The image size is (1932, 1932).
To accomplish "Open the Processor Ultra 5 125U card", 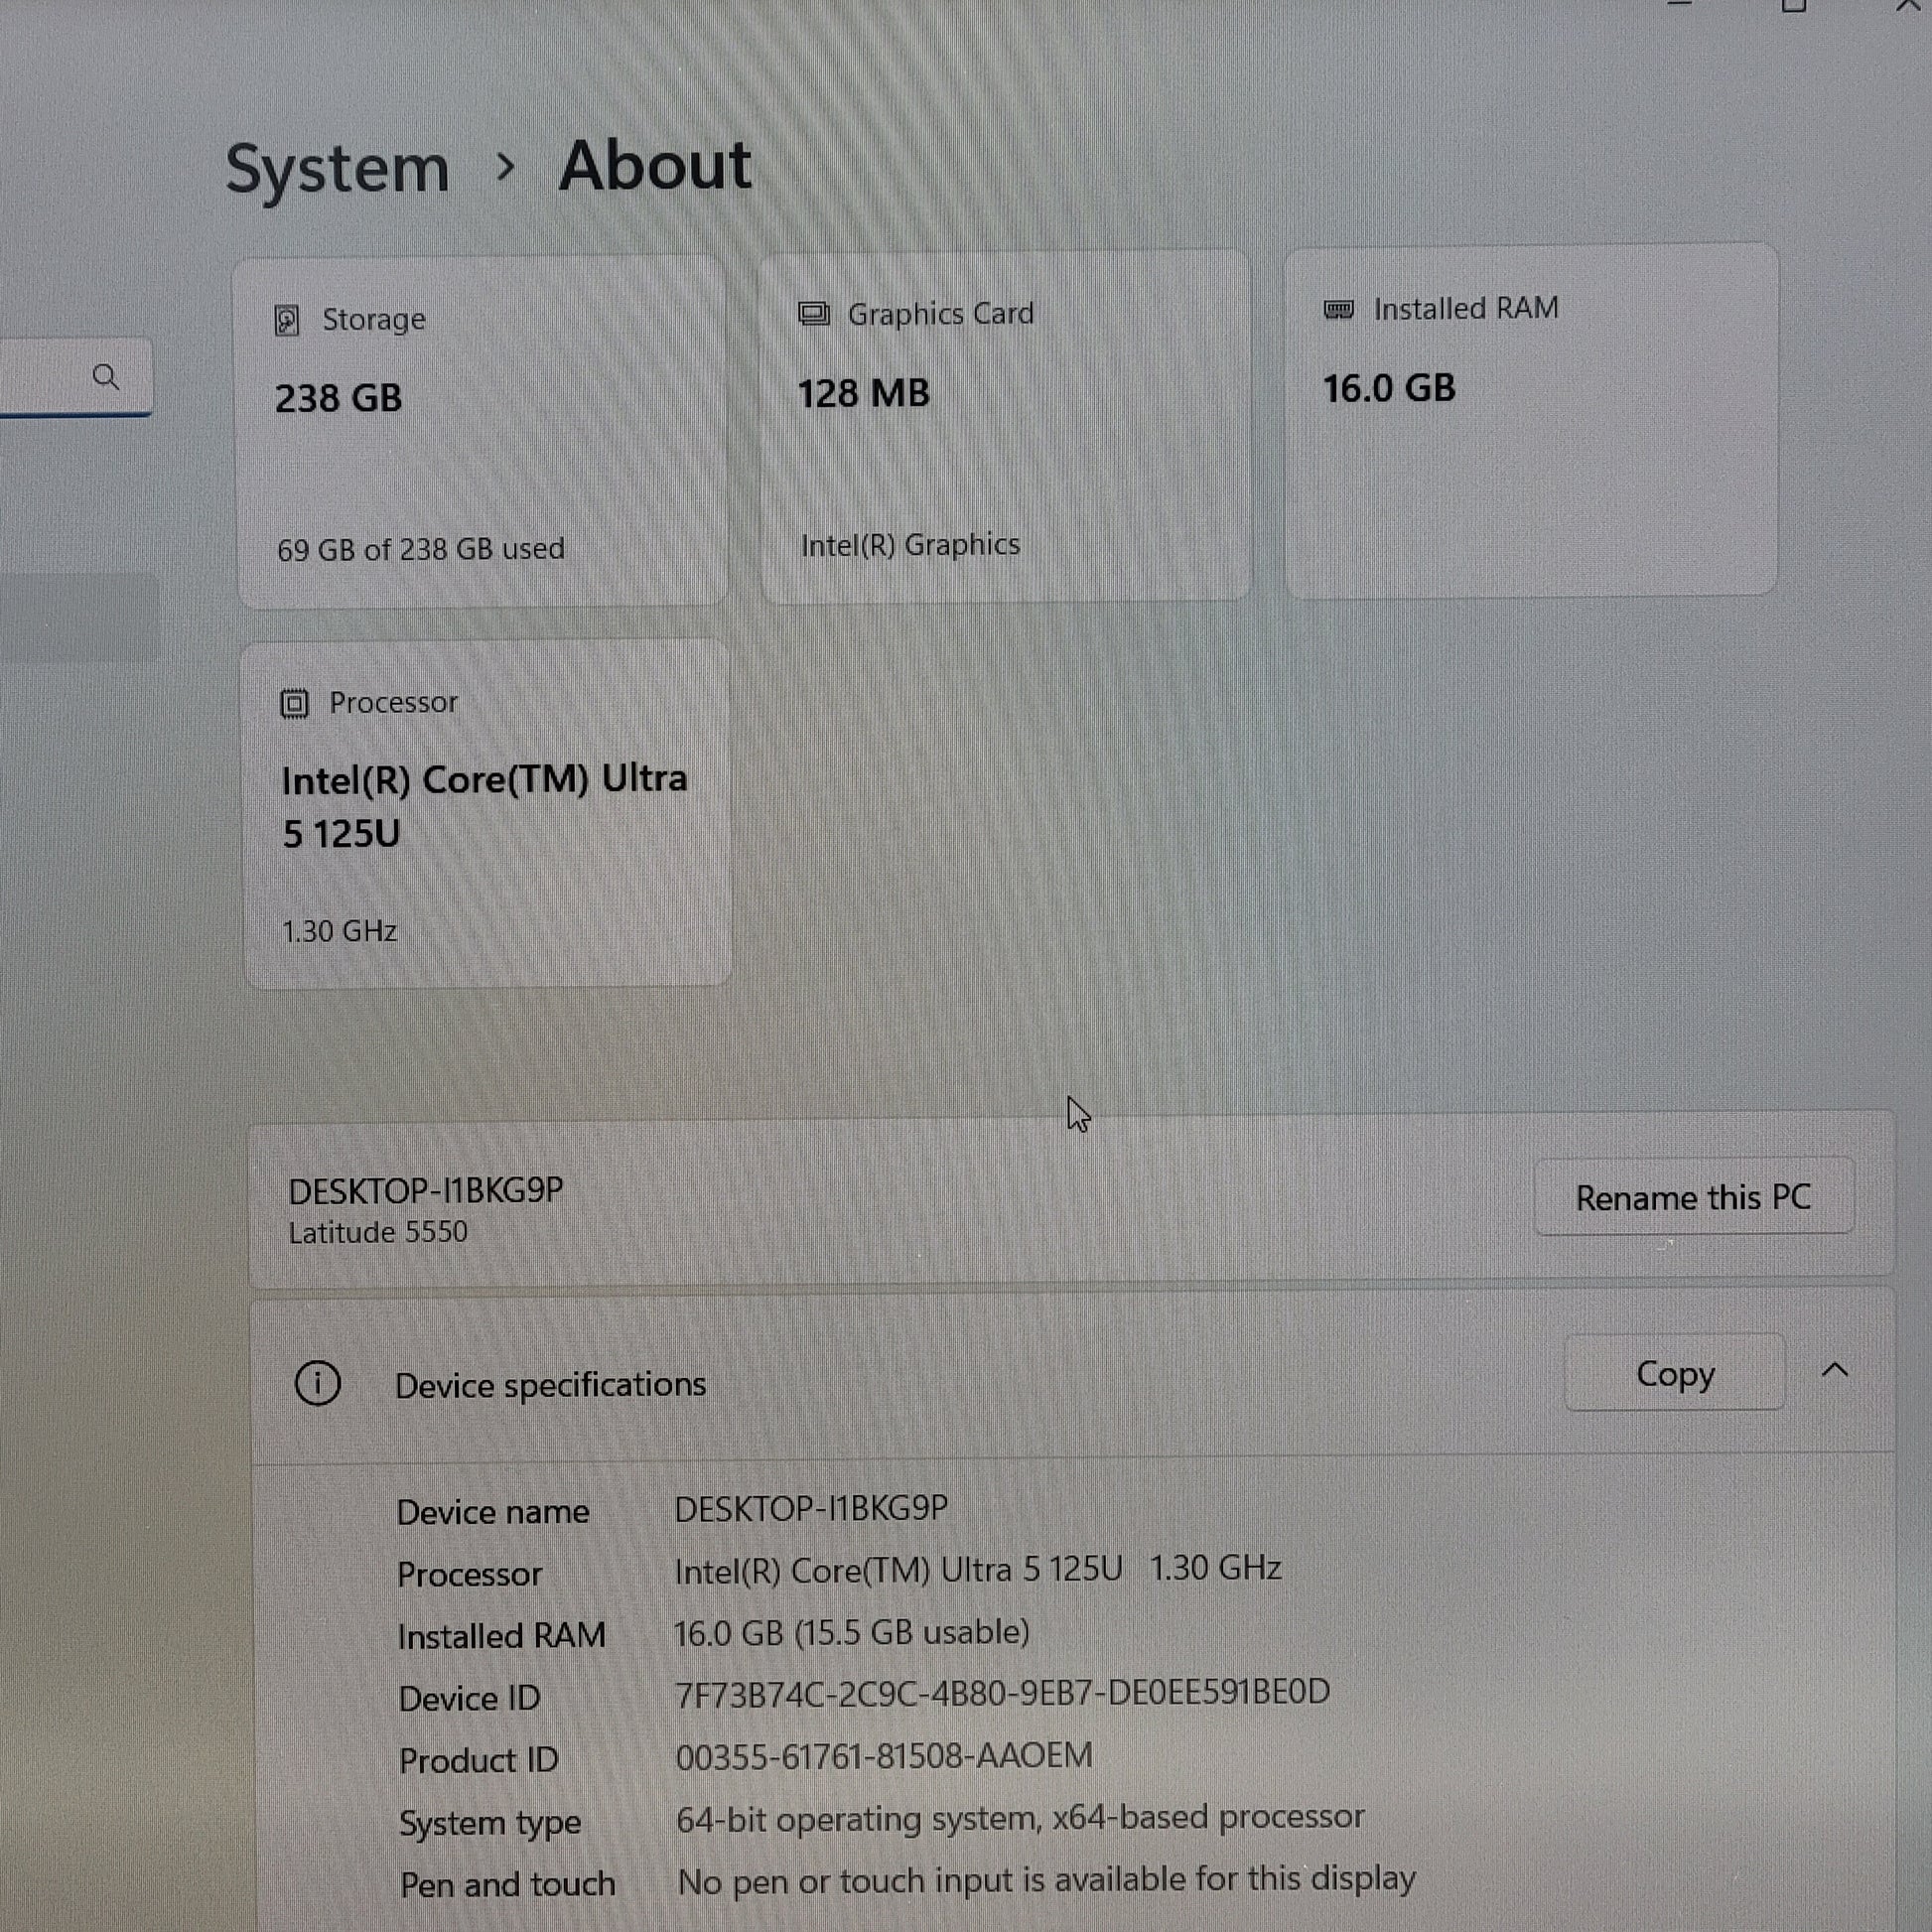I will point(487,814).
